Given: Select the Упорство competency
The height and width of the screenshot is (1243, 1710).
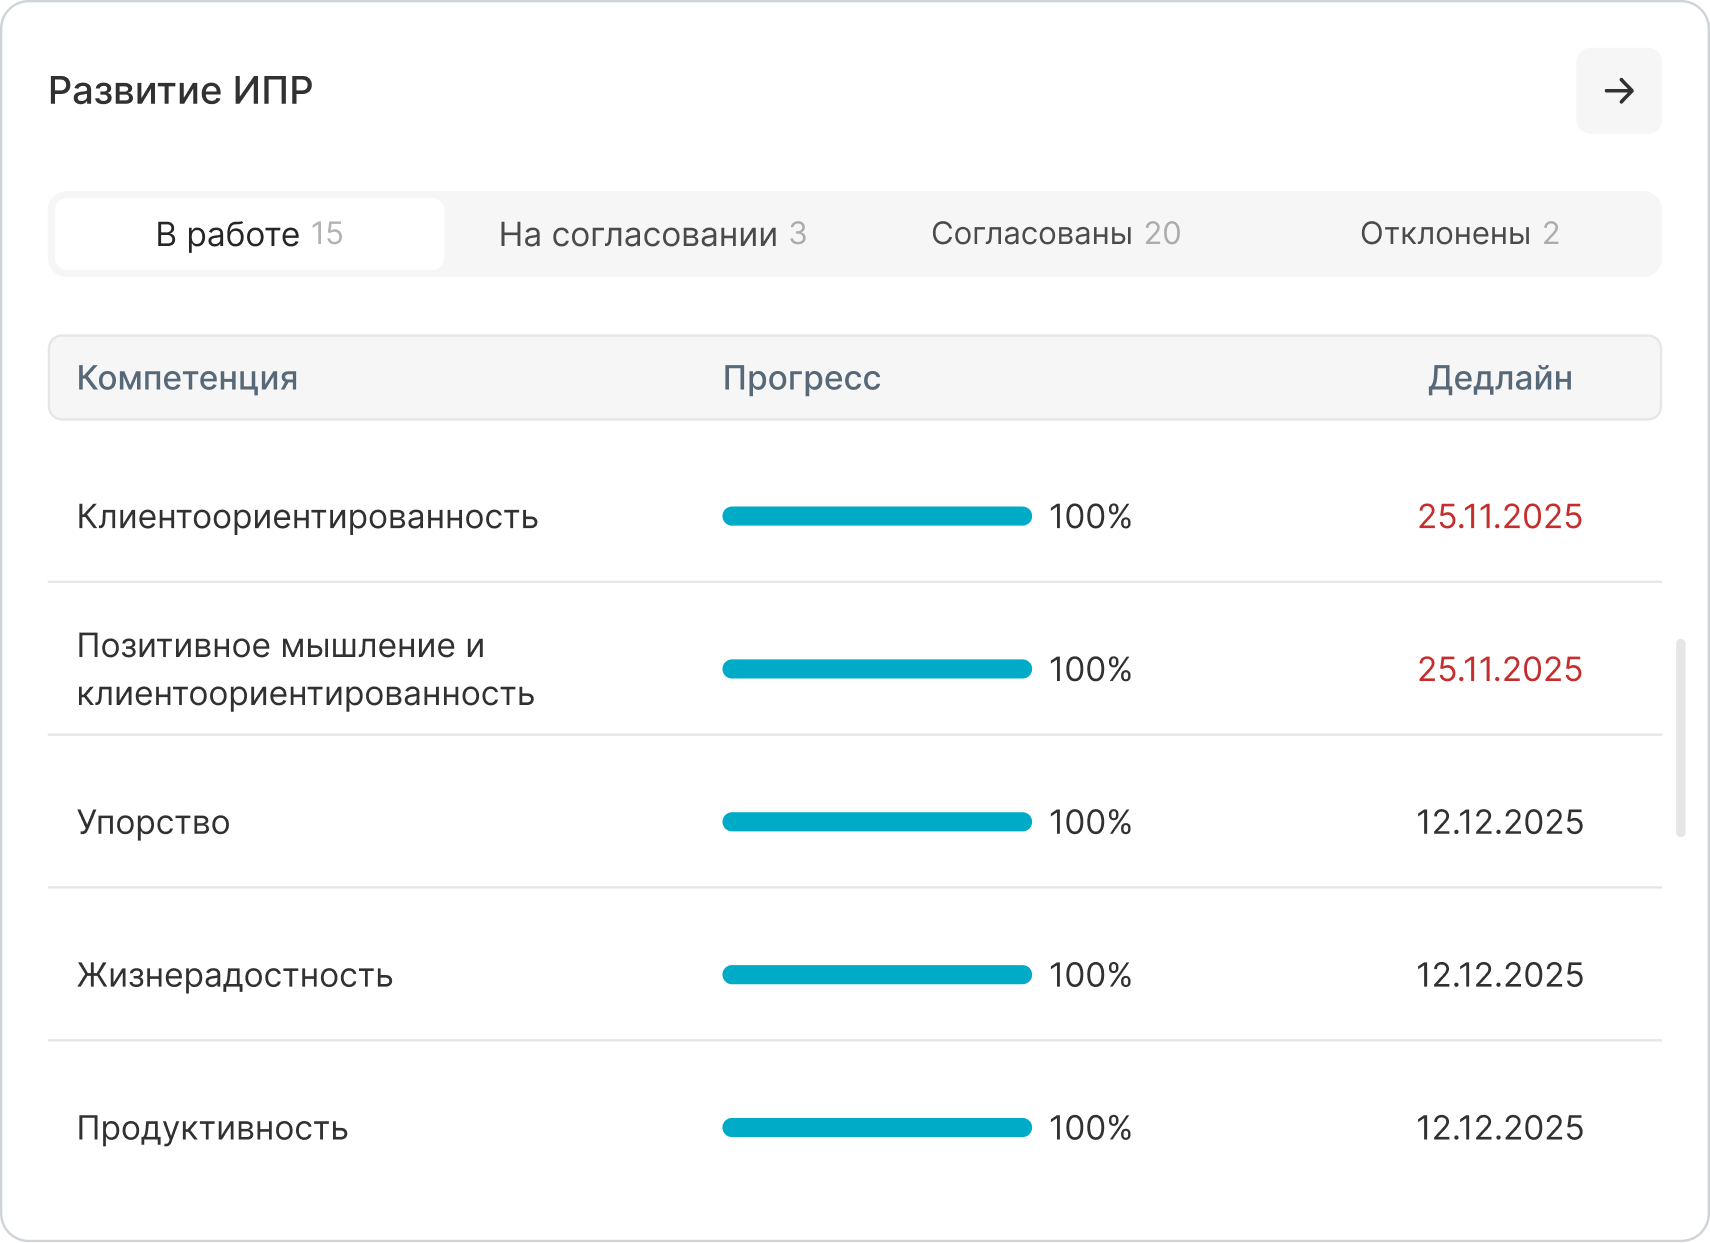Looking at the screenshot, I should [153, 822].
